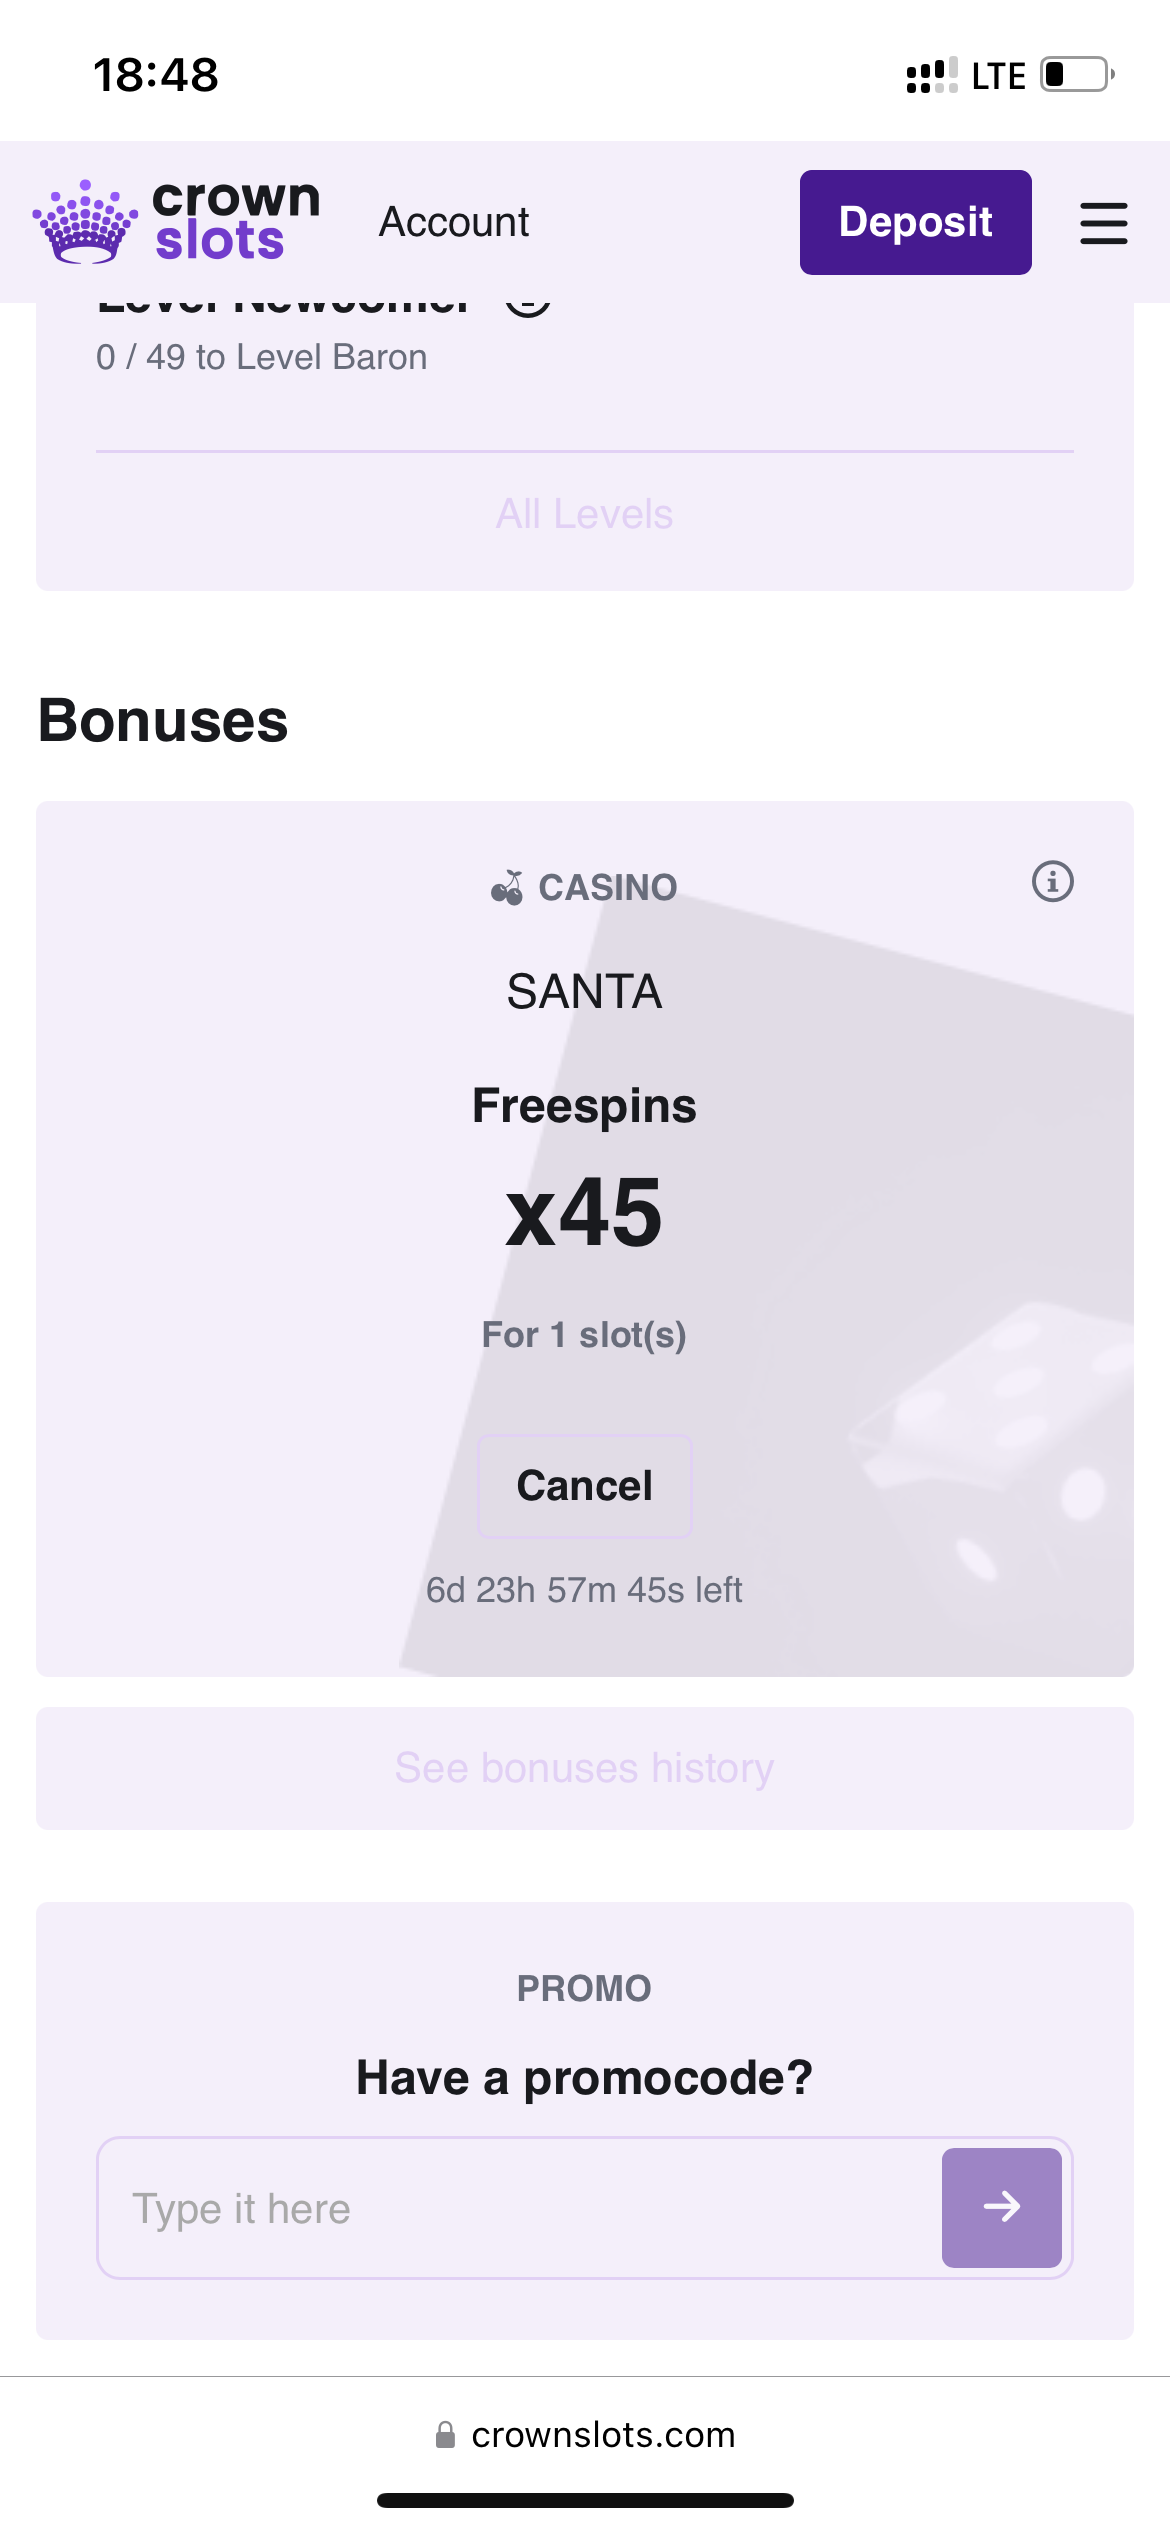Click the level progress bar line
The image size is (1170, 2532).
[584, 452]
